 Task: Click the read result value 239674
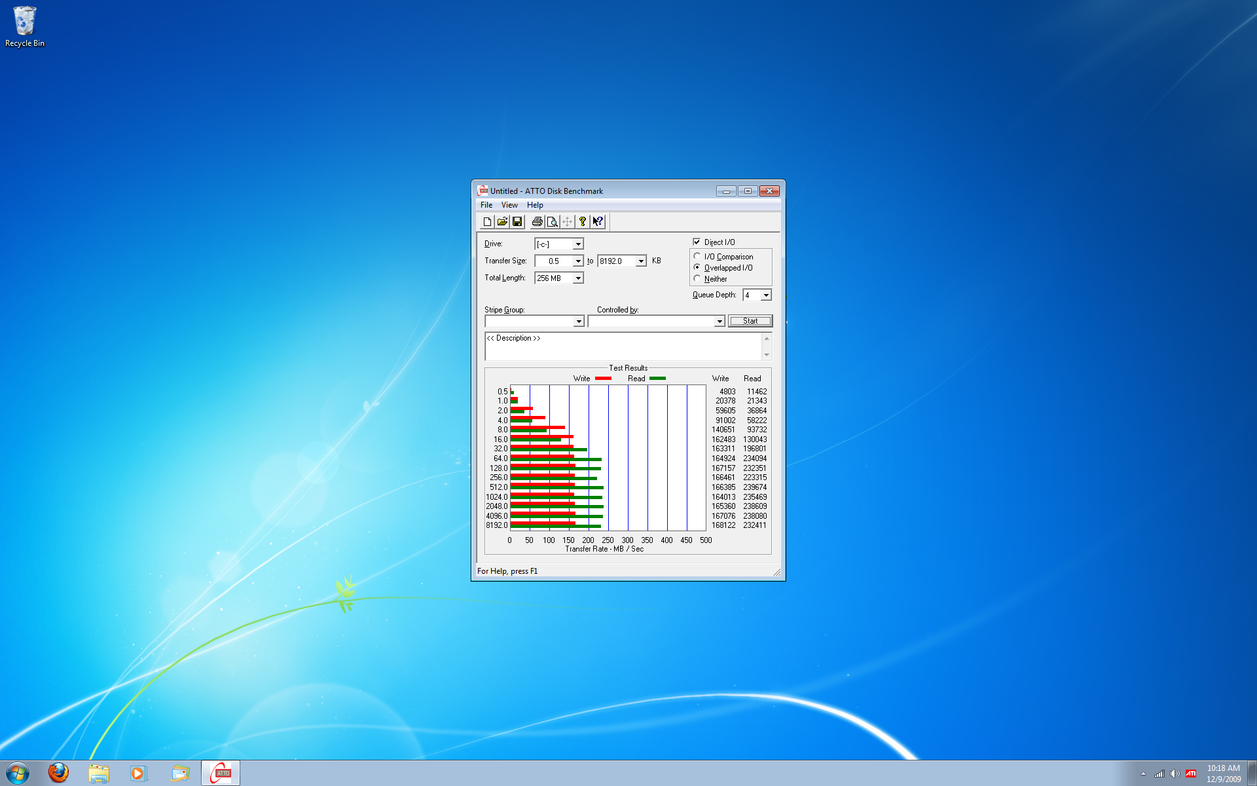[755, 487]
